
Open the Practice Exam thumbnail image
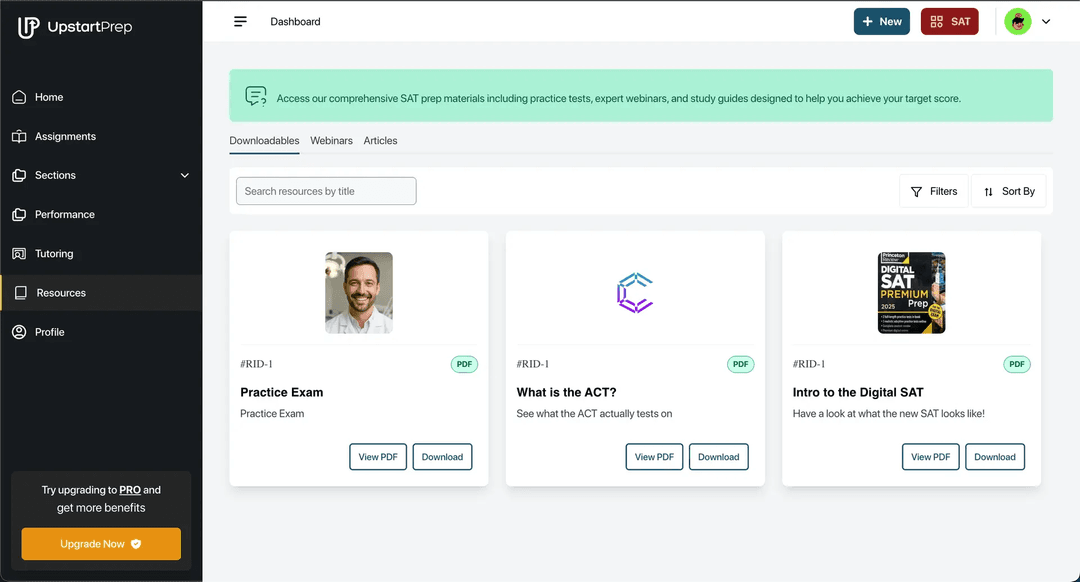358,293
